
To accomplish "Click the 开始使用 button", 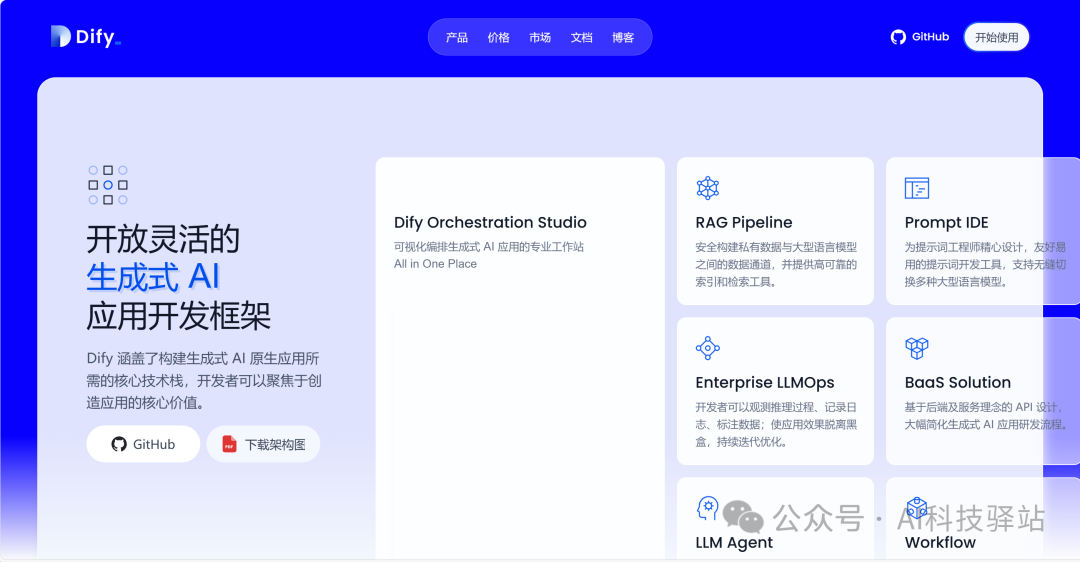I will pyautogui.click(x=997, y=37).
